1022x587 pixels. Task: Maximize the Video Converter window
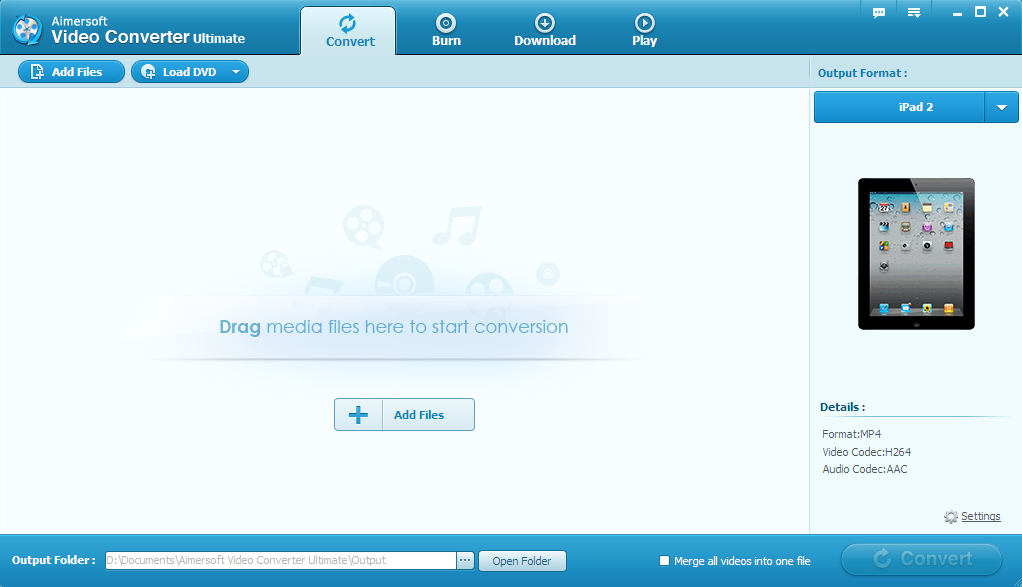tap(980, 12)
